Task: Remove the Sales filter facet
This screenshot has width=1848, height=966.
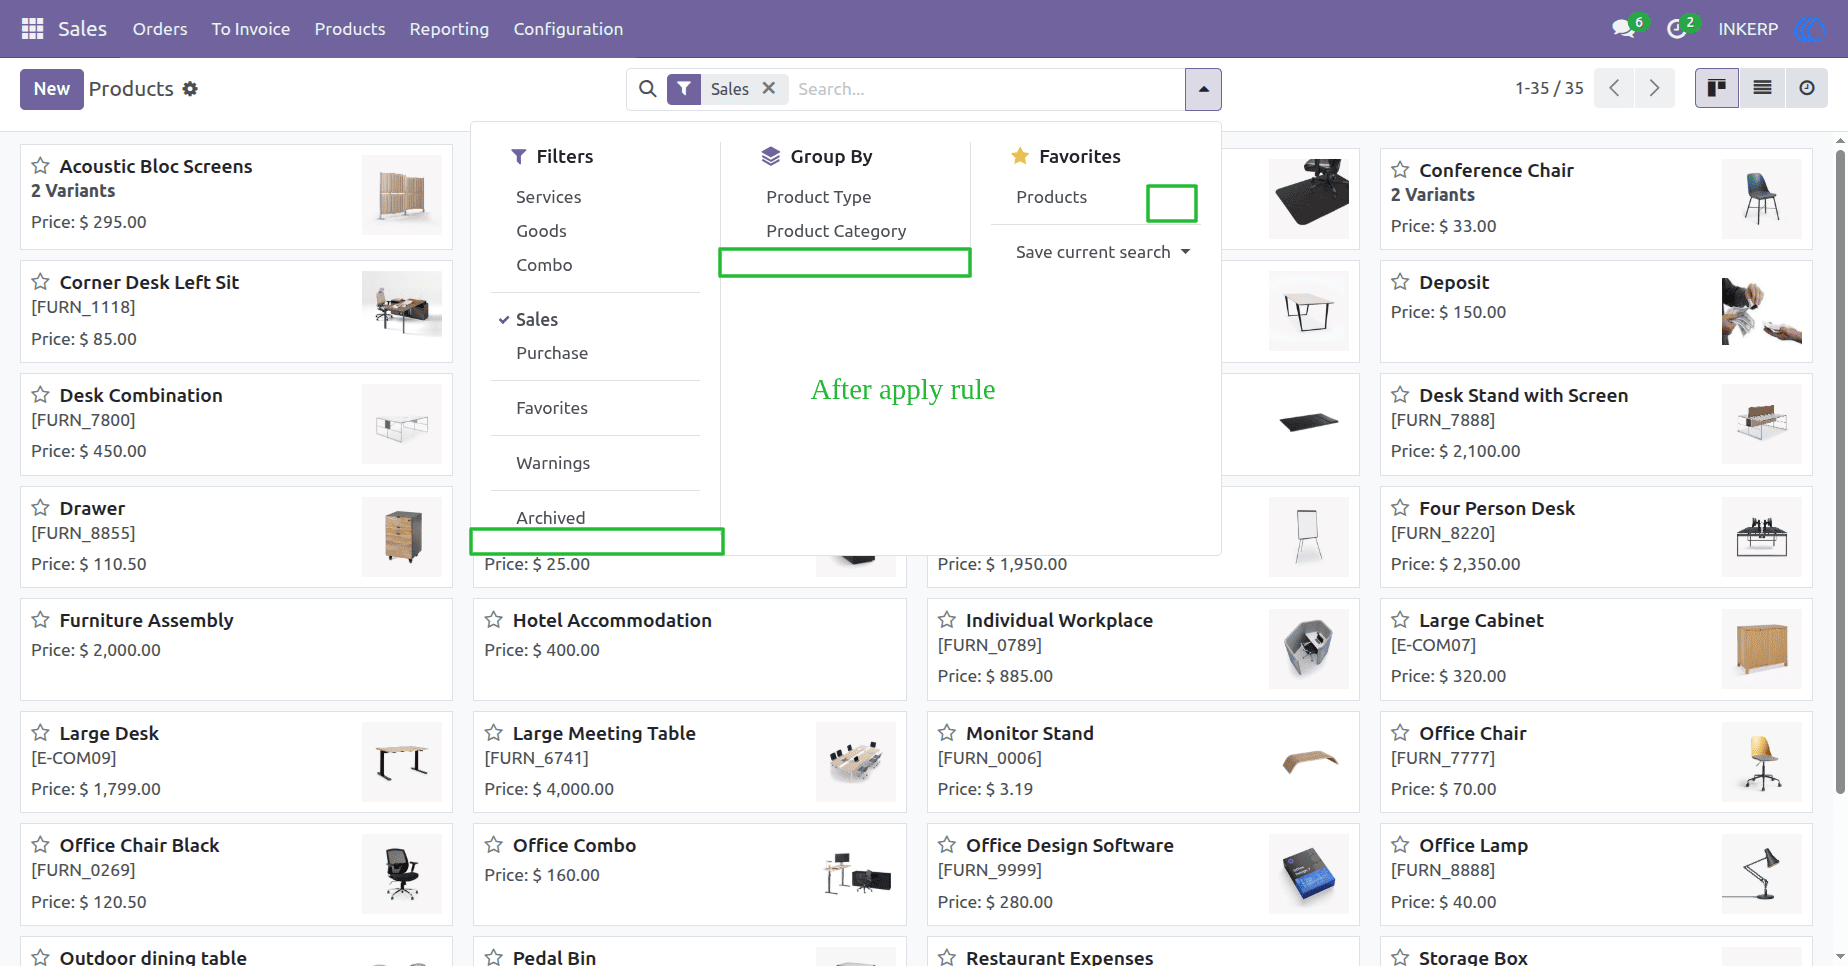Action: point(769,88)
